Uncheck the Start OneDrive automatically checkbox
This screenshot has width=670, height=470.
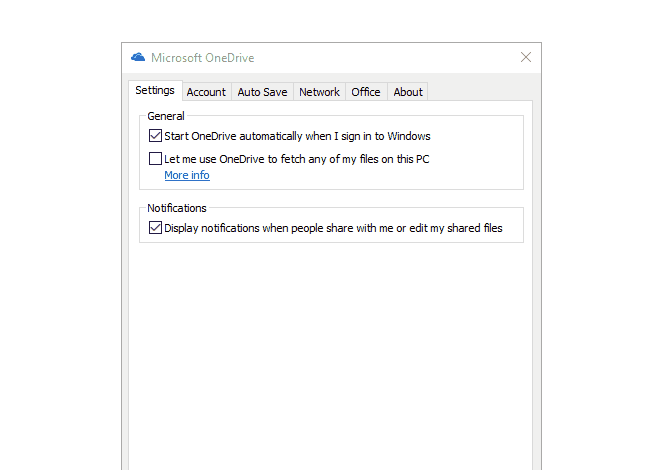(x=155, y=136)
